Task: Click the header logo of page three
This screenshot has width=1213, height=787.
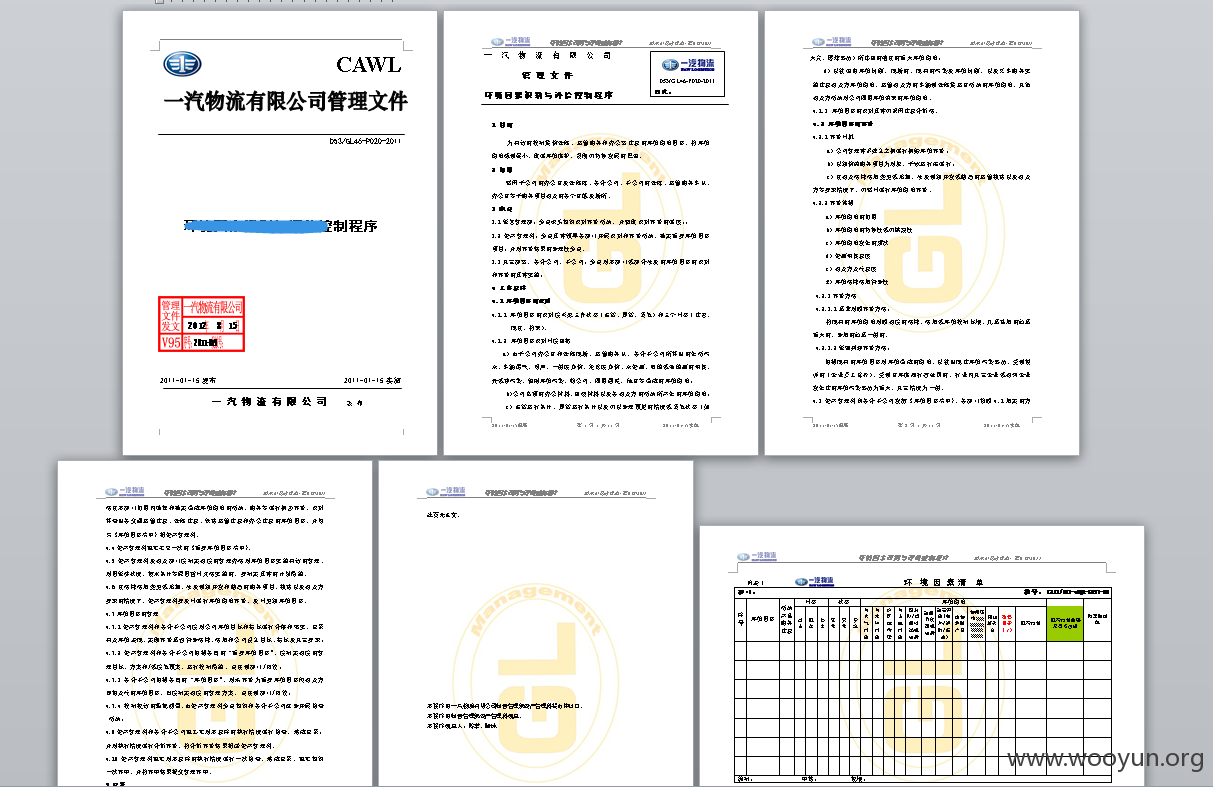Action: coord(832,43)
